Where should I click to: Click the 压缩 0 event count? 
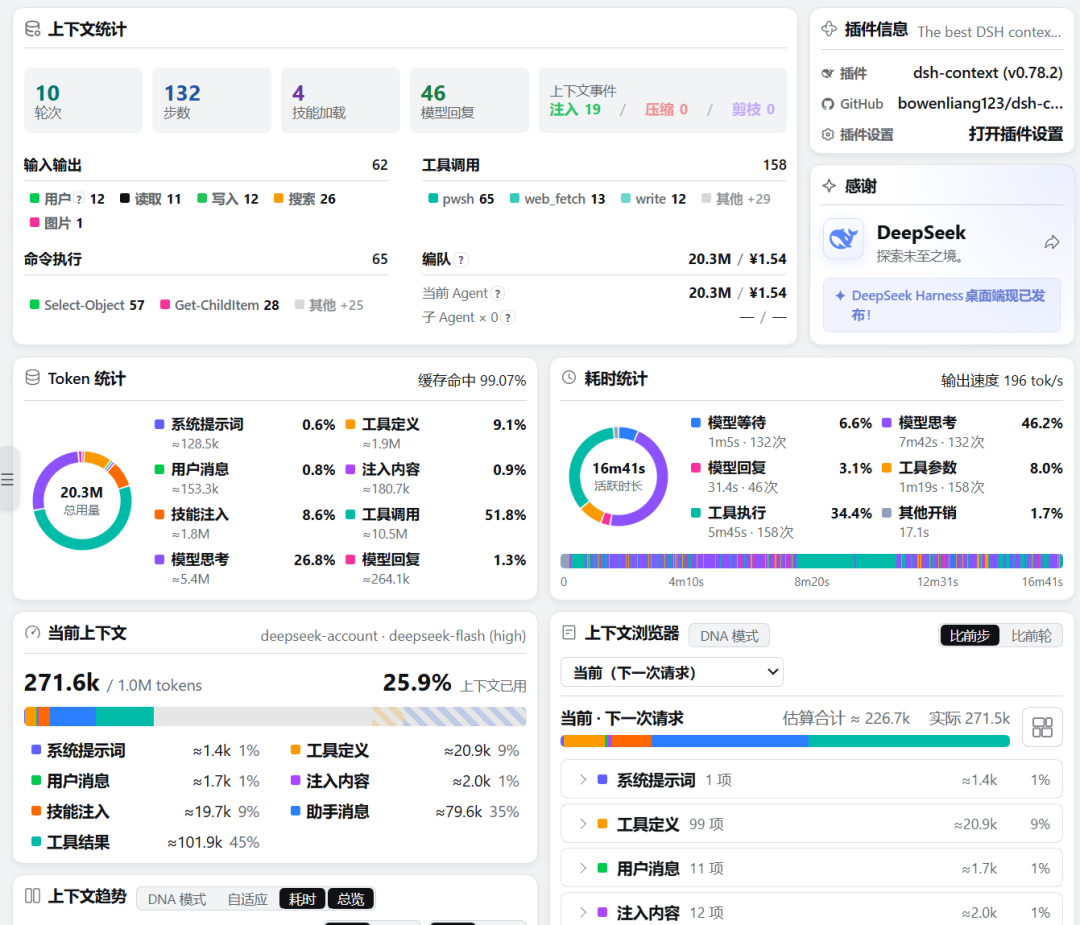pyautogui.click(x=666, y=110)
